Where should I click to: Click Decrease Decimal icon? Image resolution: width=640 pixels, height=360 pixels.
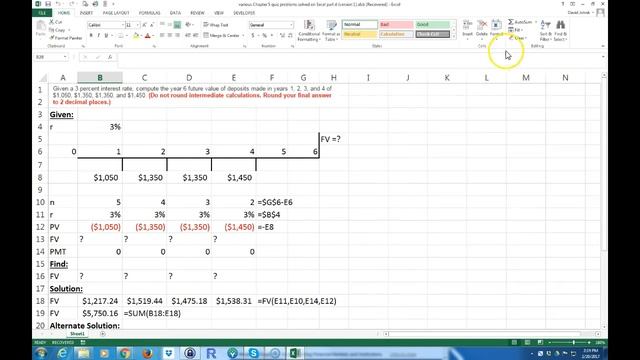coord(290,36)
